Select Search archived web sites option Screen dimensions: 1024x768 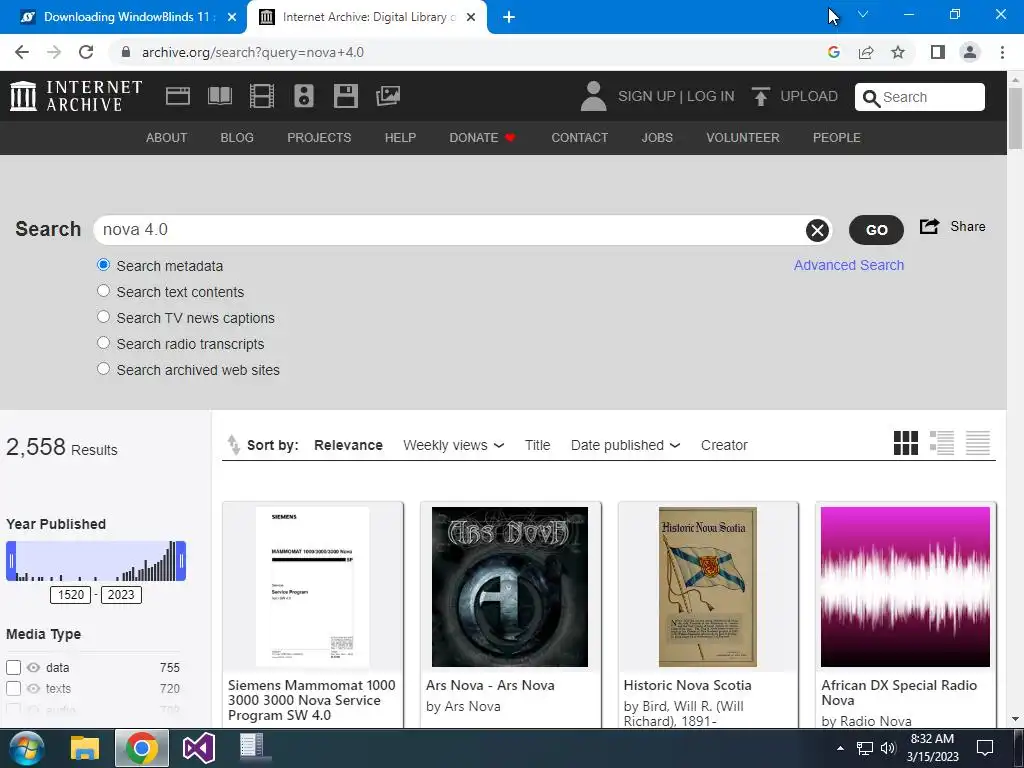click(x=103, y=368)
